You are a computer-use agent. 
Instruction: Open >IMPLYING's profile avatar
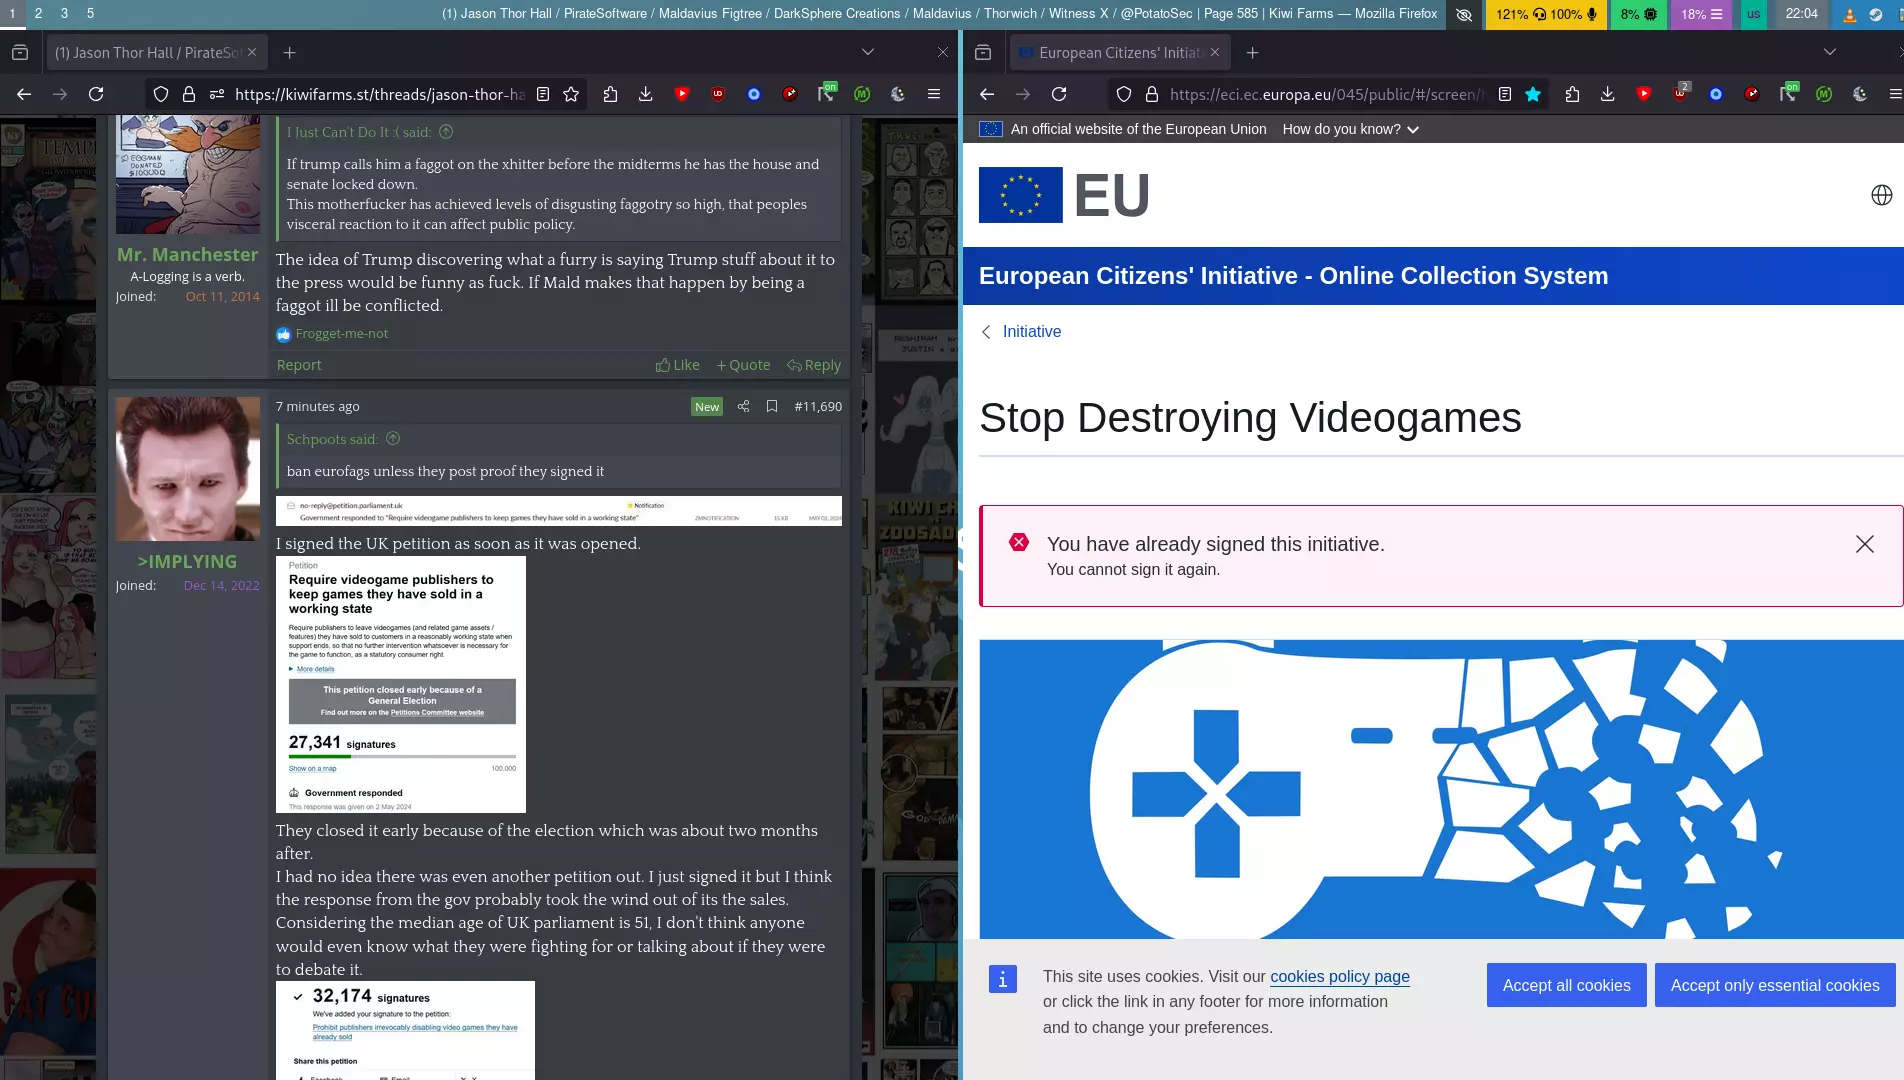tap(188, 469)
